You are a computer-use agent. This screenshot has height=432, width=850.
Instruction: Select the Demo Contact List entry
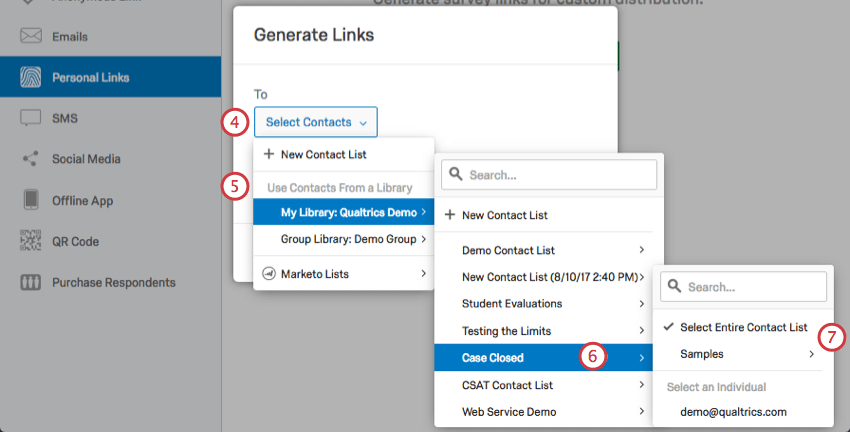[508, 250]
